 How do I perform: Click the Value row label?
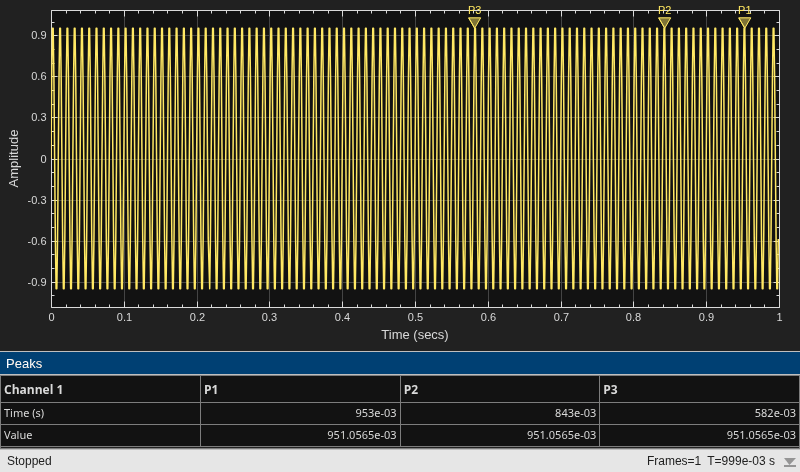[x=18, y=435]
